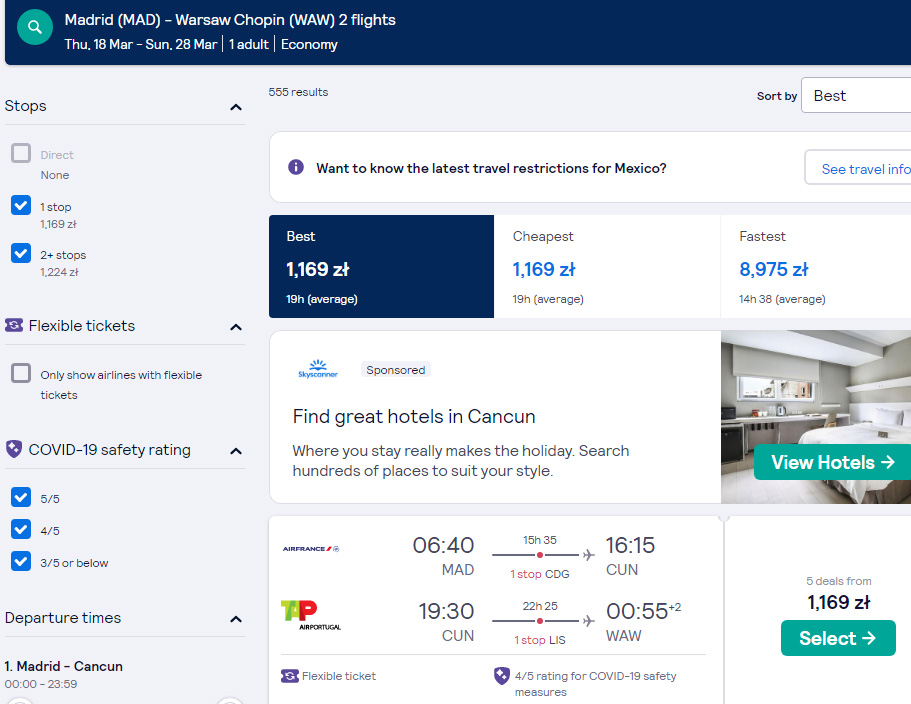This screenshot has height=704, width=911.
Task: Switch to the Cheapest tab
Action: (x=607, y=267)
